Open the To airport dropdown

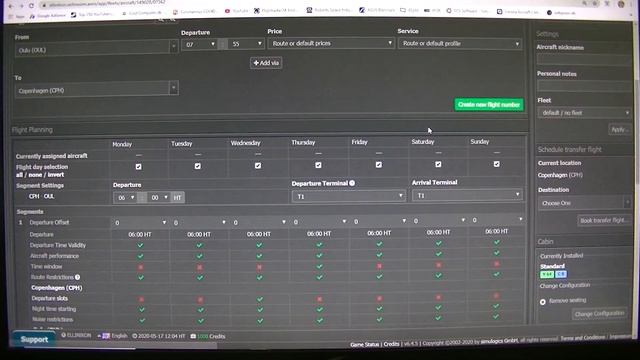96,90
